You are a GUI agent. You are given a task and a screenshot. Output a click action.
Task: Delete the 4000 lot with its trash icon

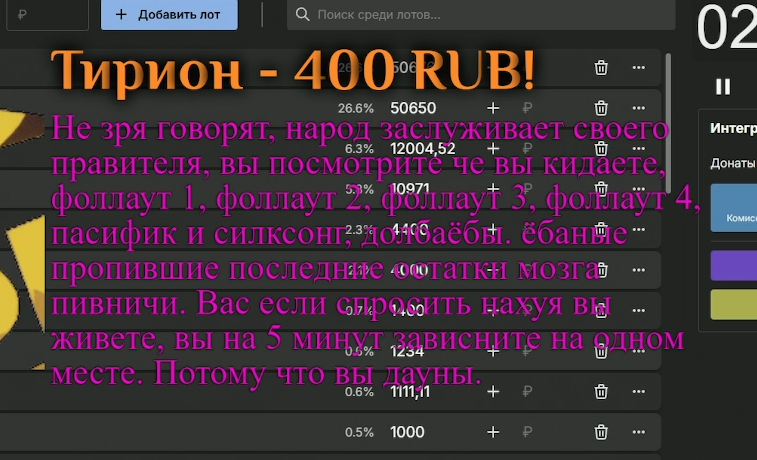click(x=601, y=270)
